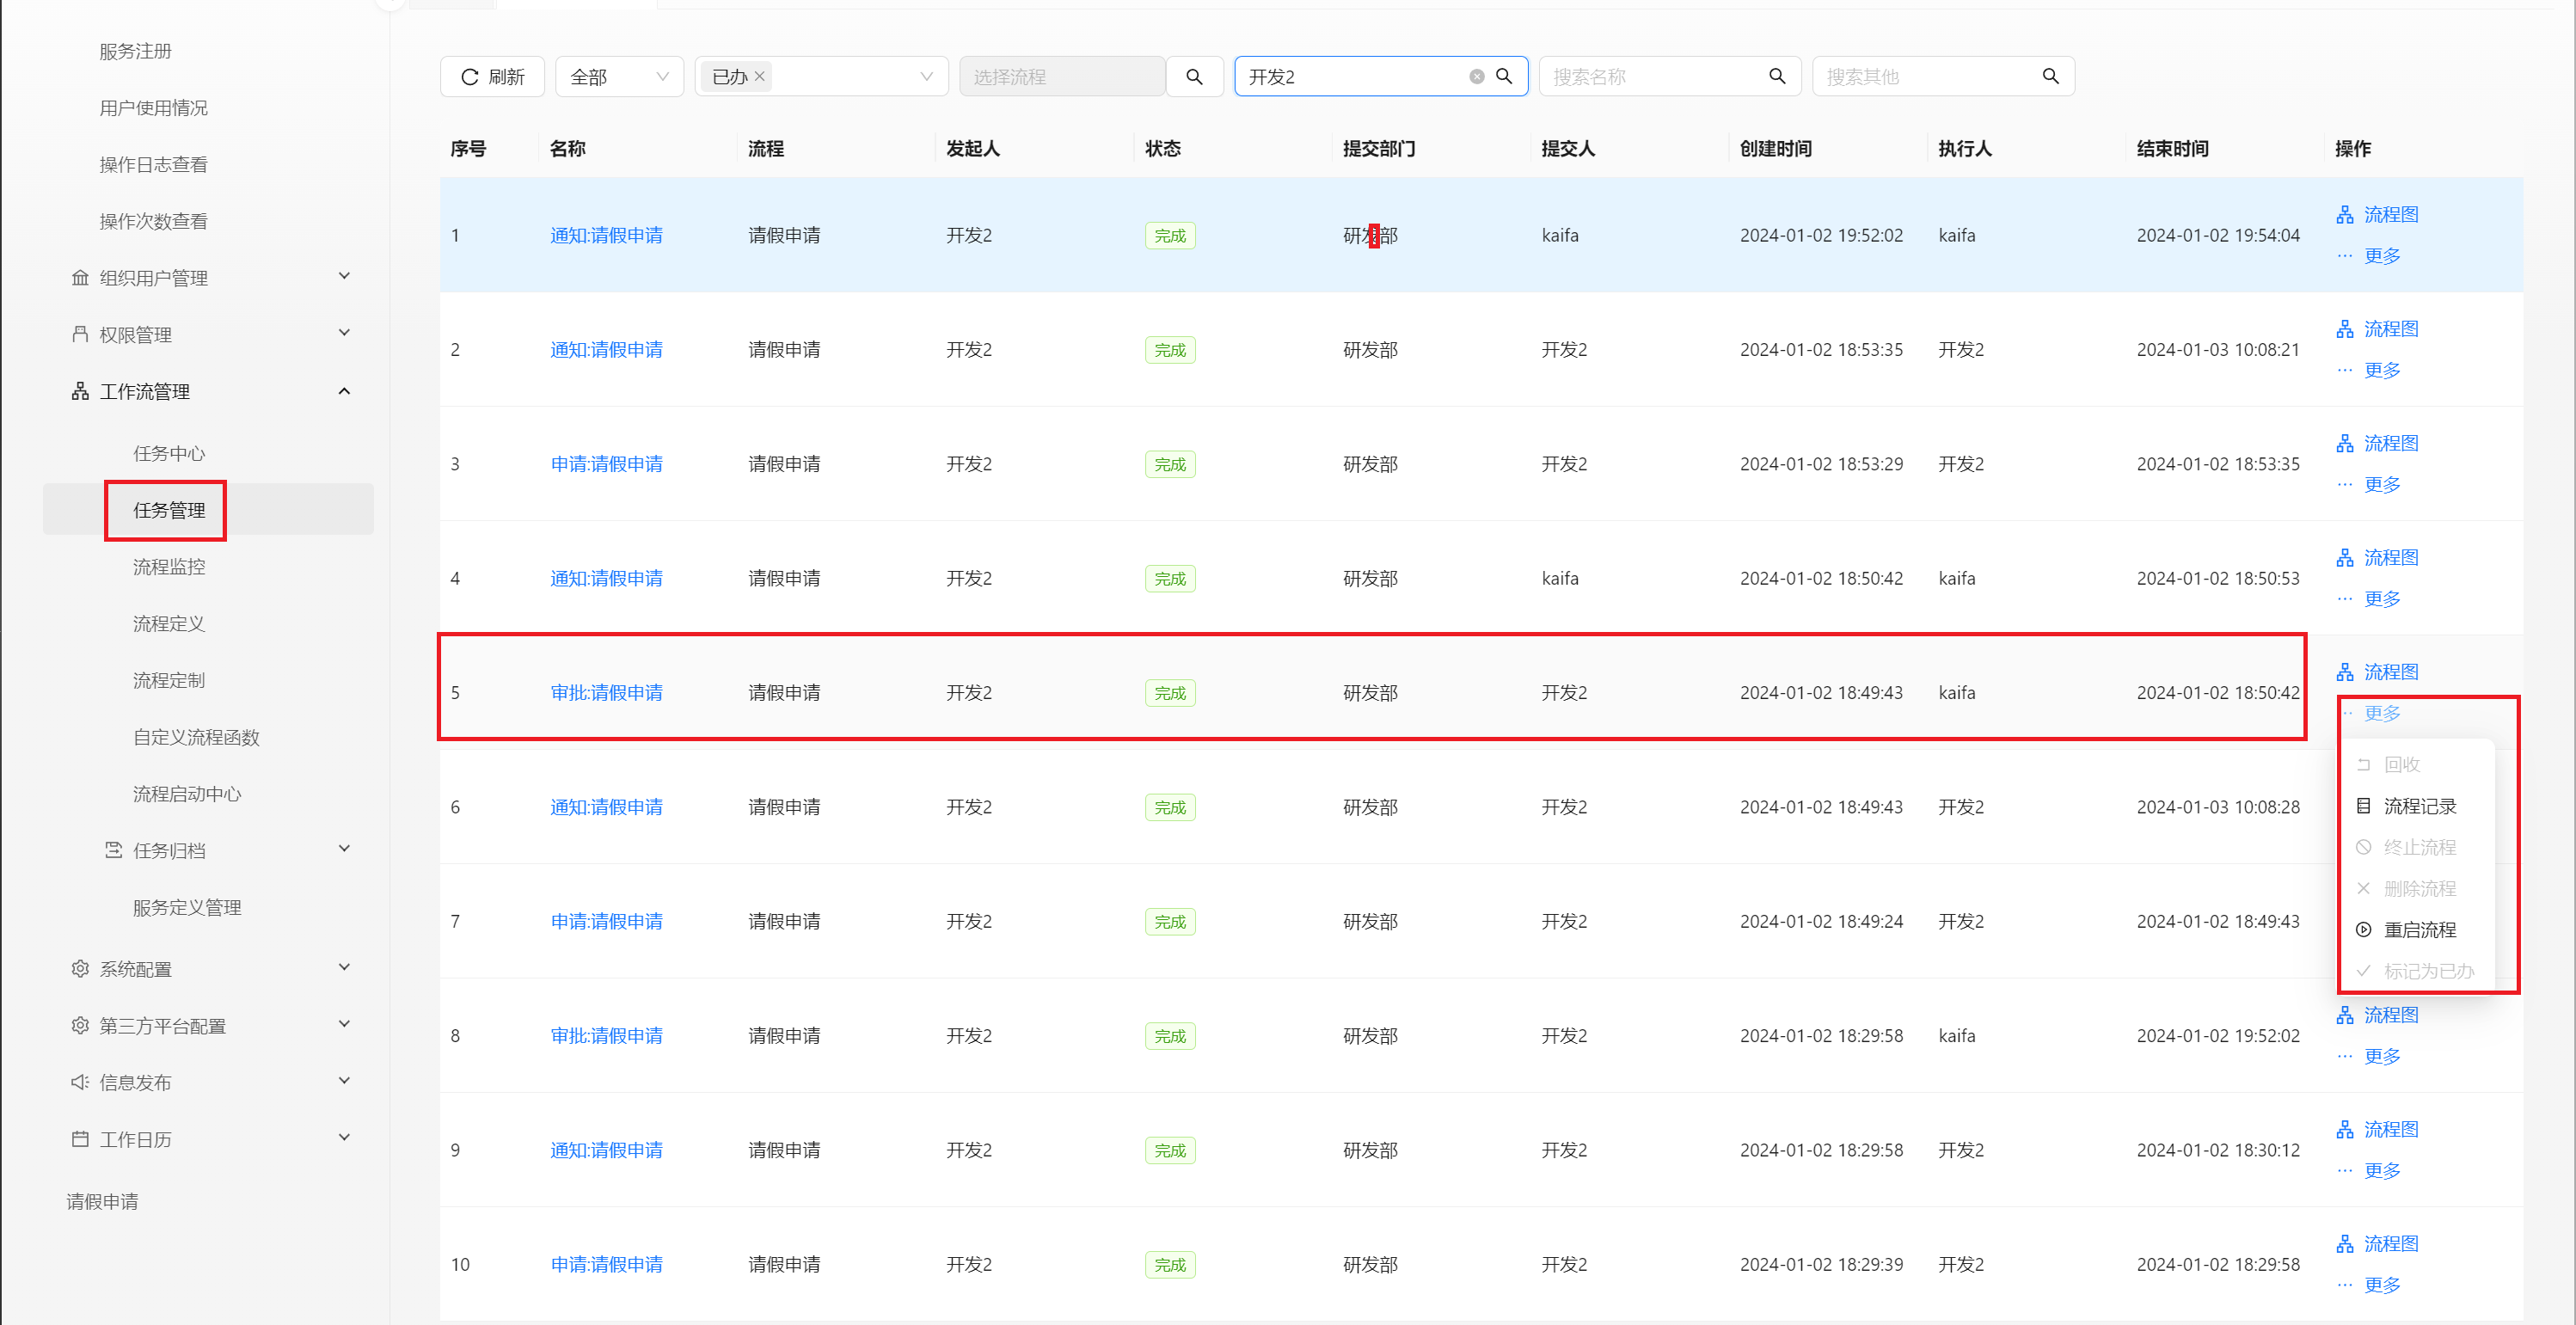Open 流程监控 in the sidebar

169,567
